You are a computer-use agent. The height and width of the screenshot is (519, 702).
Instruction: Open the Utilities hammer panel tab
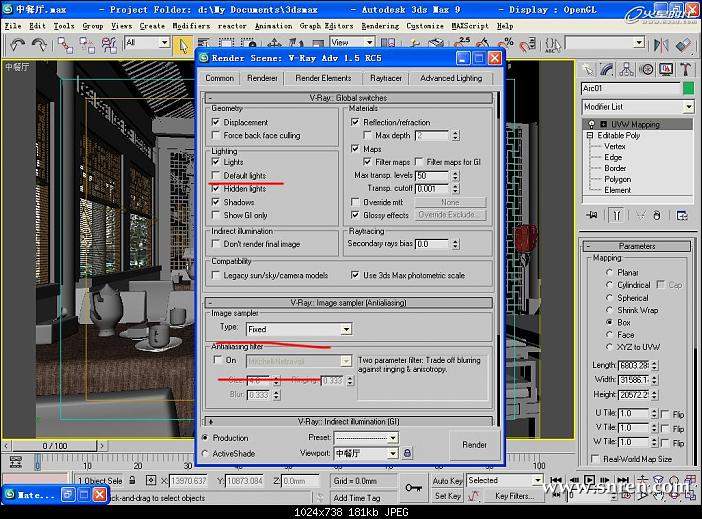[x=685, y=69]
